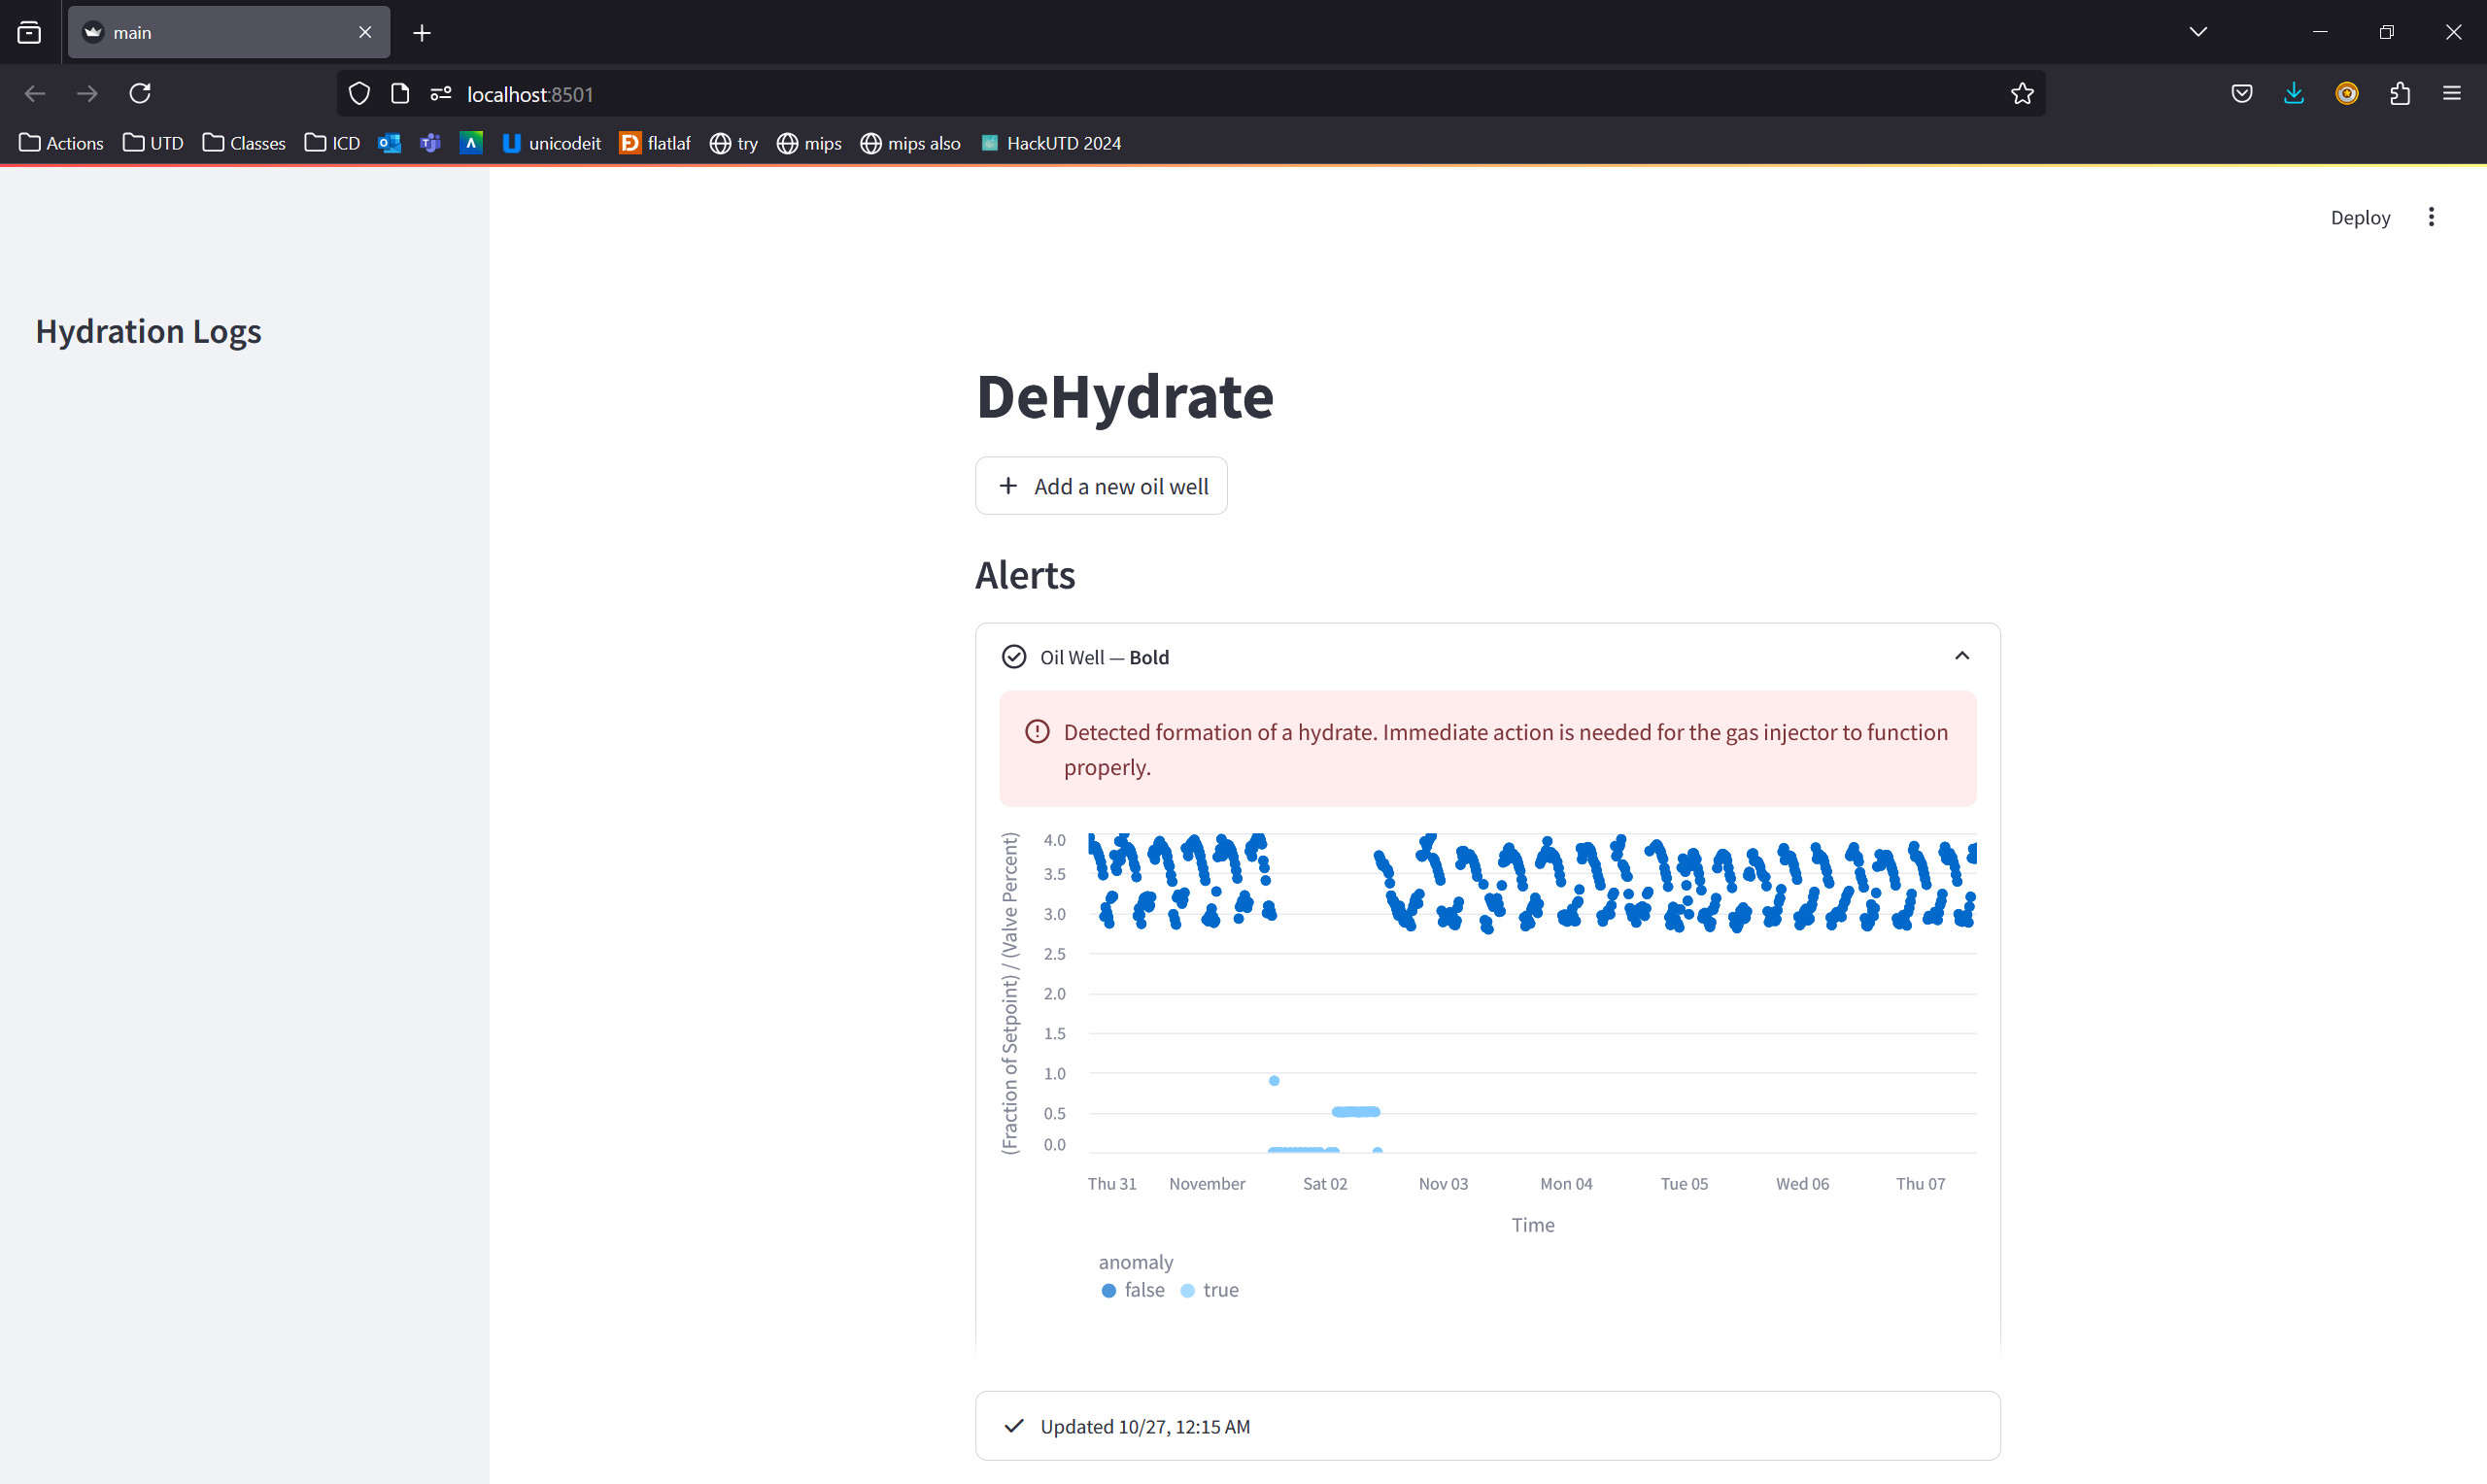The image size is (2487, 1484).
Task: Click the Save to Pocket icon
Action: [2241, 93]
